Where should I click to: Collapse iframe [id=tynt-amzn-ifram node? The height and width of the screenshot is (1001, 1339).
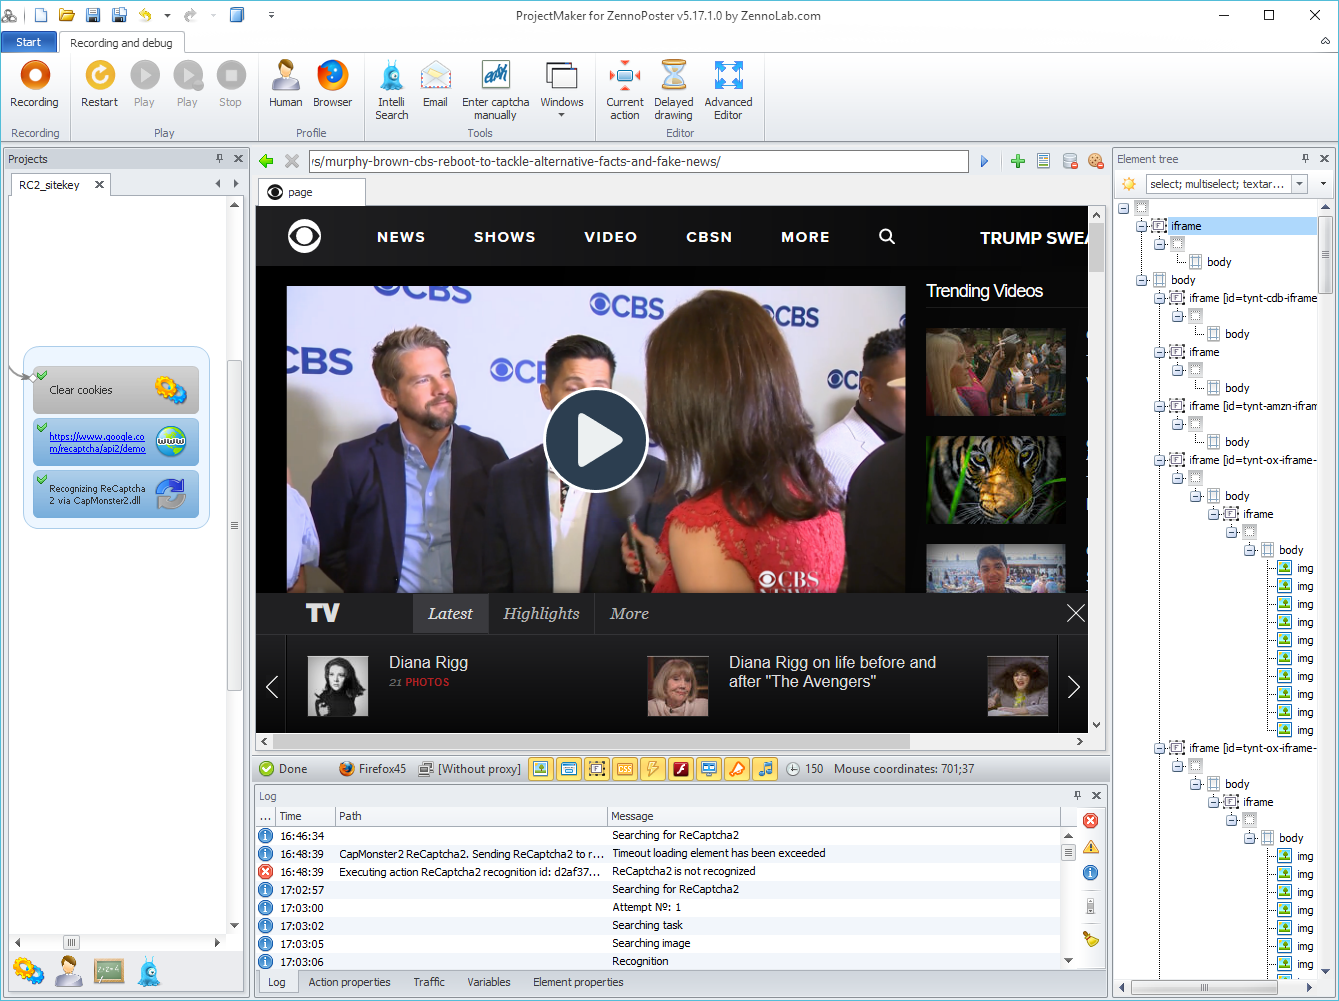point(1160,406)
